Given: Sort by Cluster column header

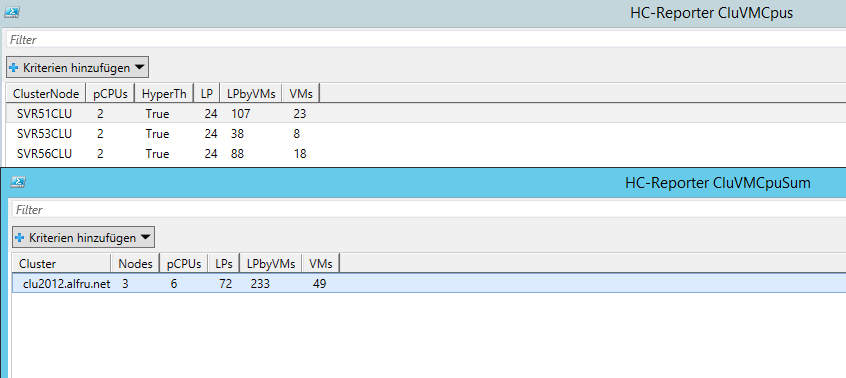Looking at the screenshot, I should (x=62, y=264).
